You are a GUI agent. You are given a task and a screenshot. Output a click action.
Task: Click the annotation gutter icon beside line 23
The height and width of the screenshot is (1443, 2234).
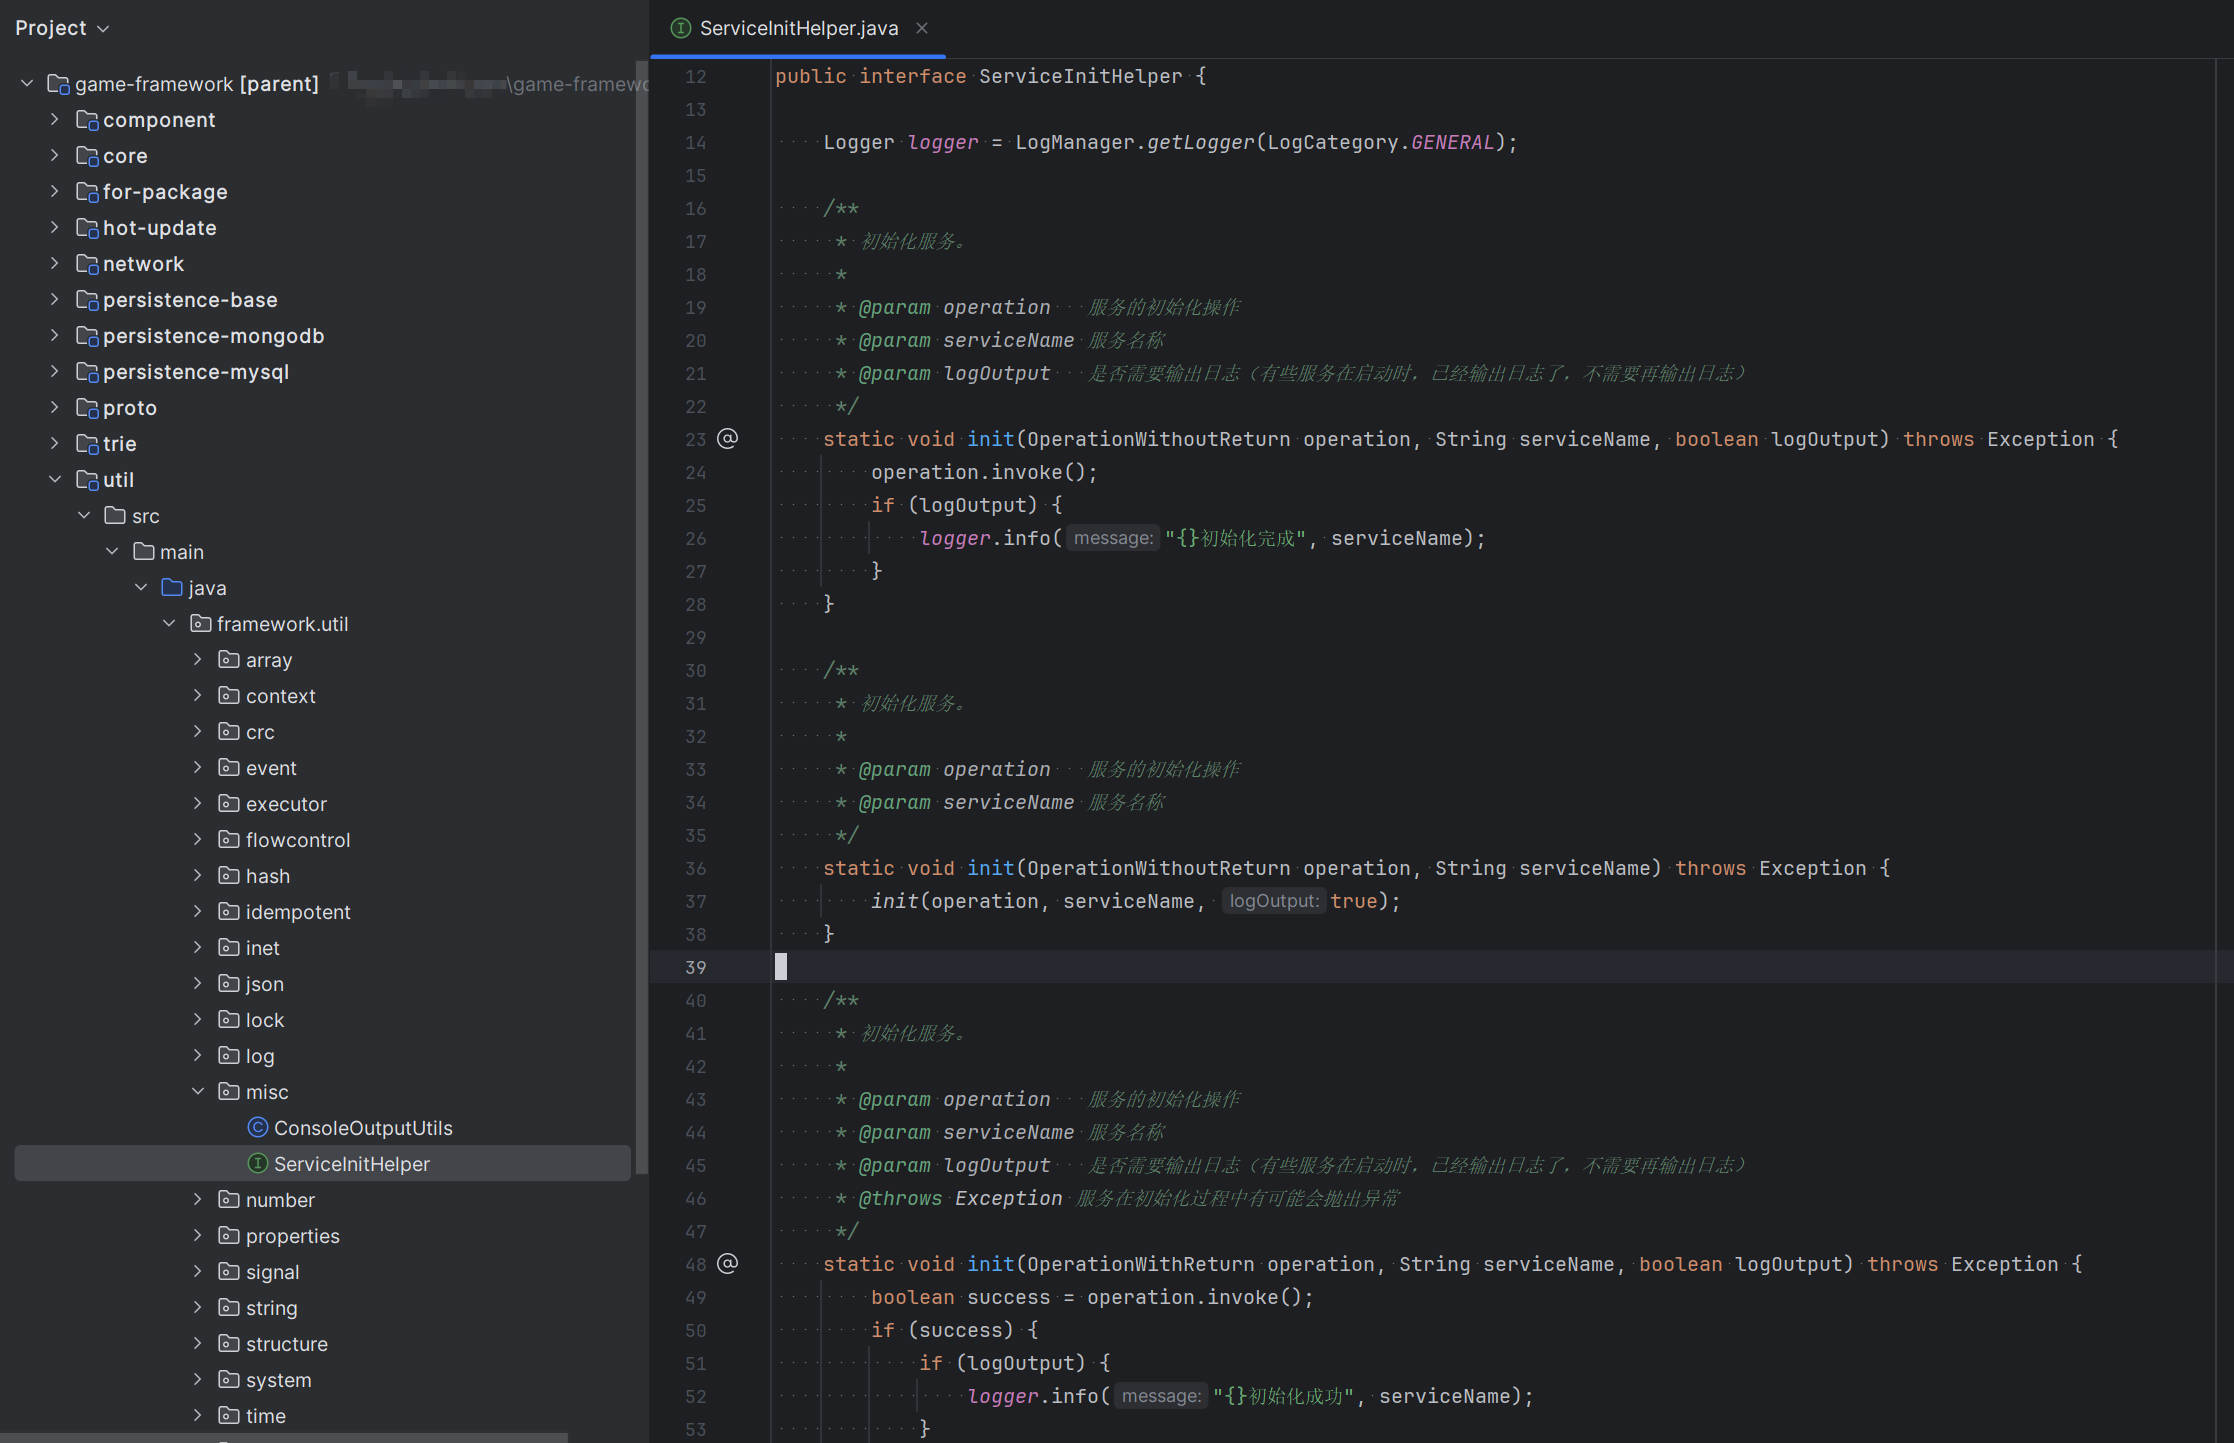pos(728,438)
